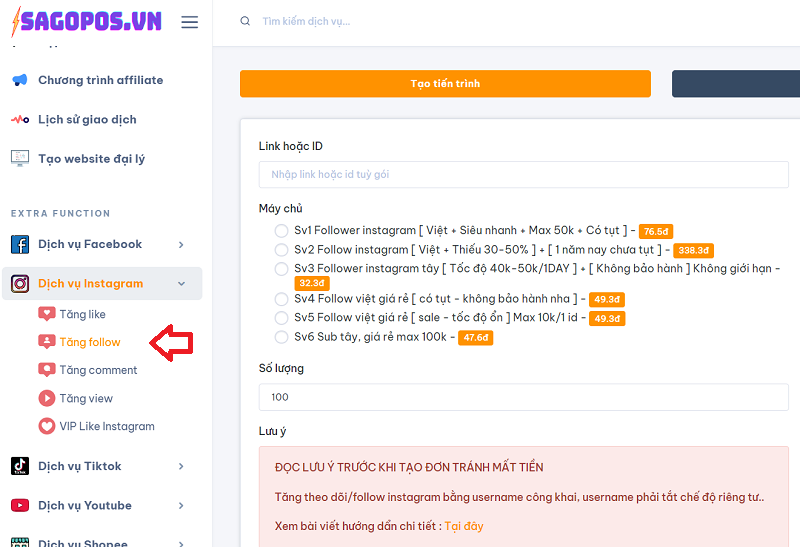Viewport: 800px width, 547px height.
Task: Click the Link hoặc ID input field
Action: point(523,174)
